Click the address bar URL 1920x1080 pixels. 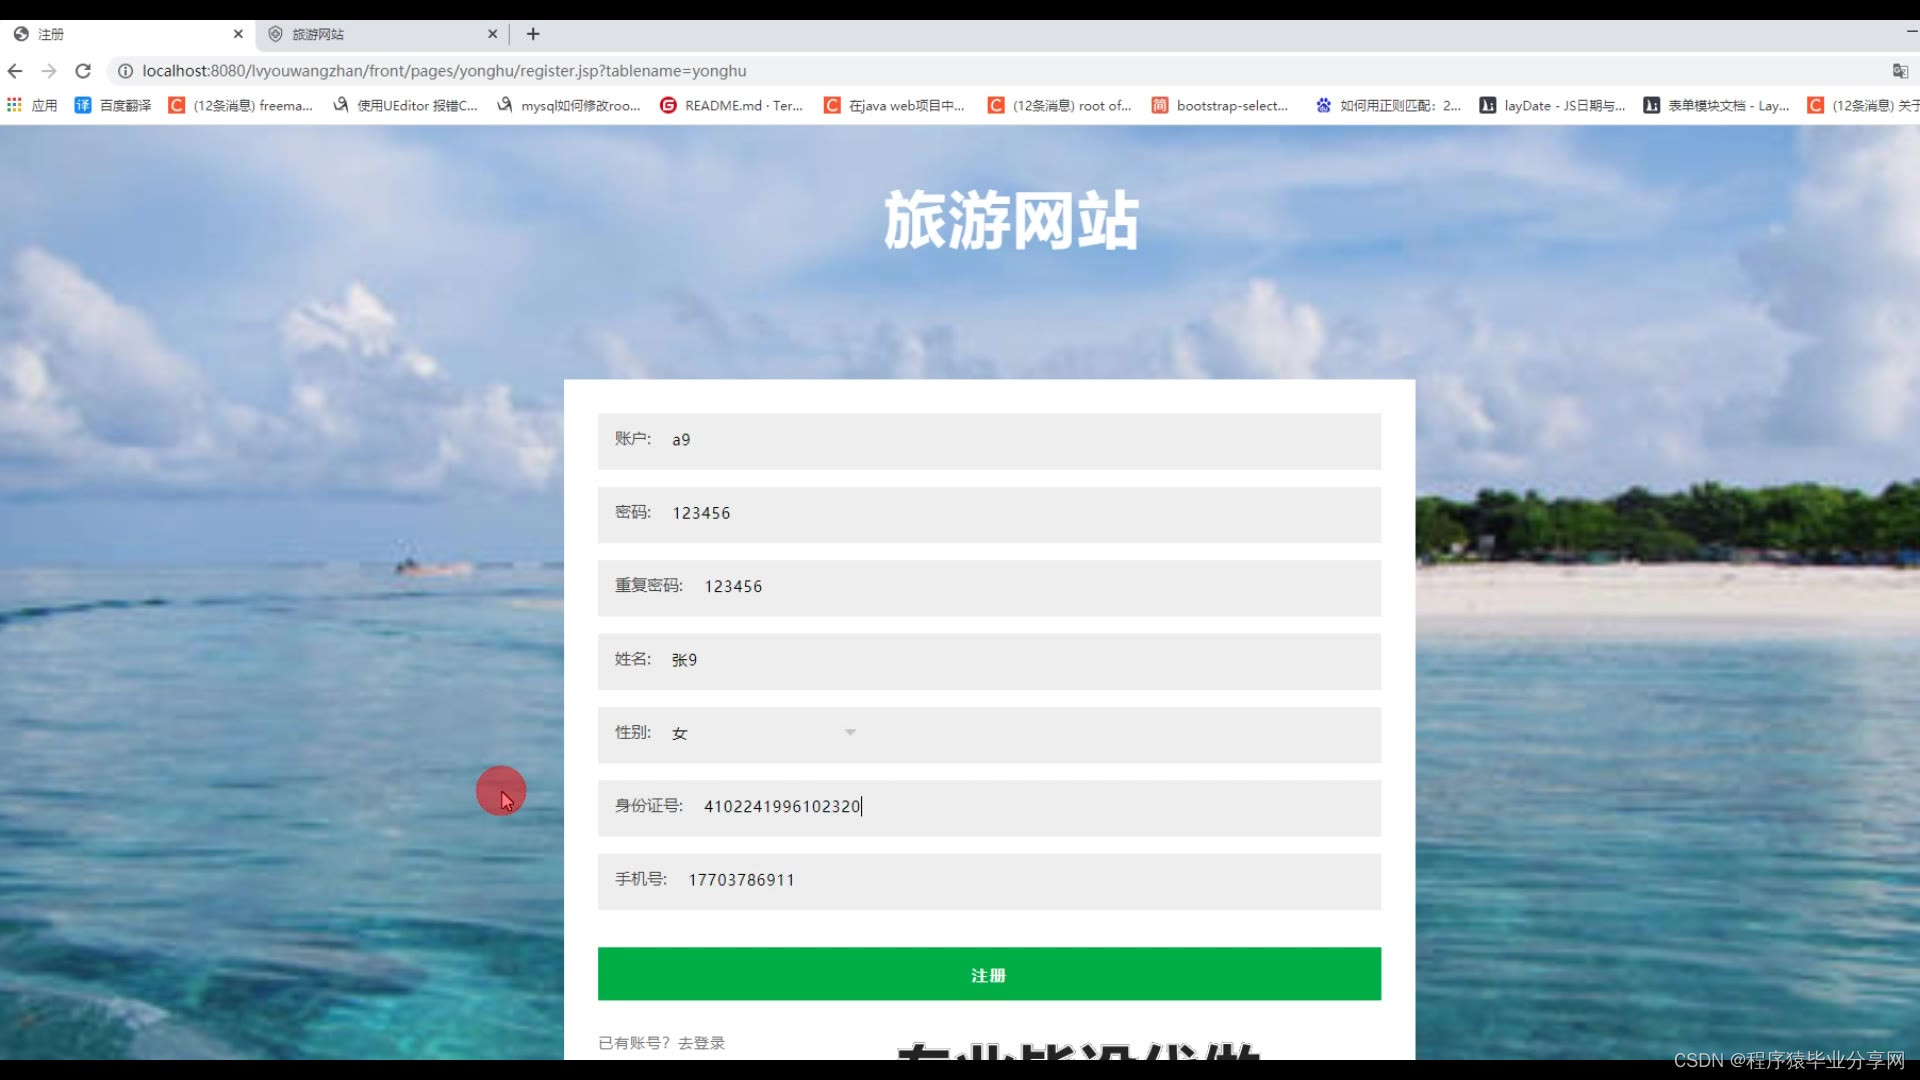coord(444,71)
